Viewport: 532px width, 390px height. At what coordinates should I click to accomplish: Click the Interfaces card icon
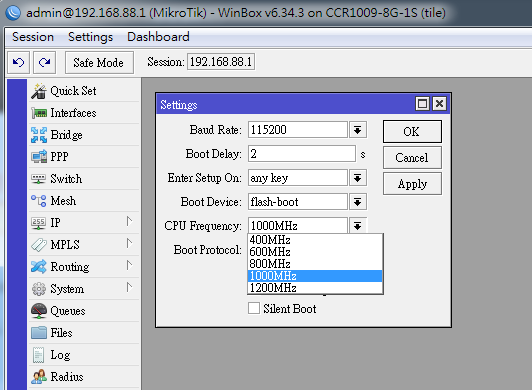39,113
